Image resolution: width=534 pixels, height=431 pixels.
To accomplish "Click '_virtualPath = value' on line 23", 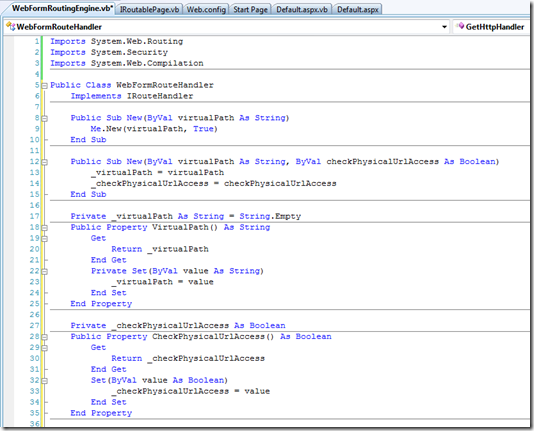I will pos(162,282).
